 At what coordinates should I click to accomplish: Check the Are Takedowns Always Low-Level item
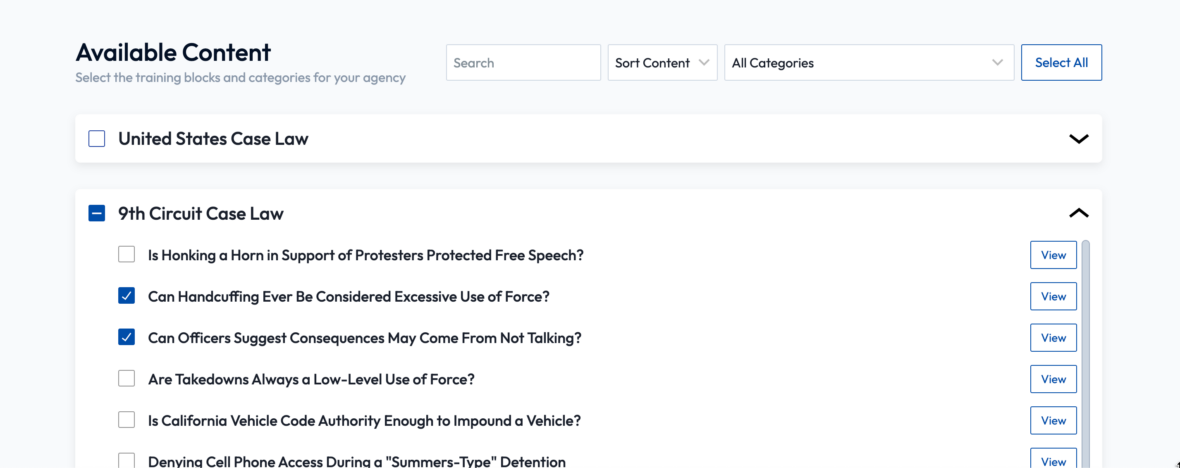(126, 379)
